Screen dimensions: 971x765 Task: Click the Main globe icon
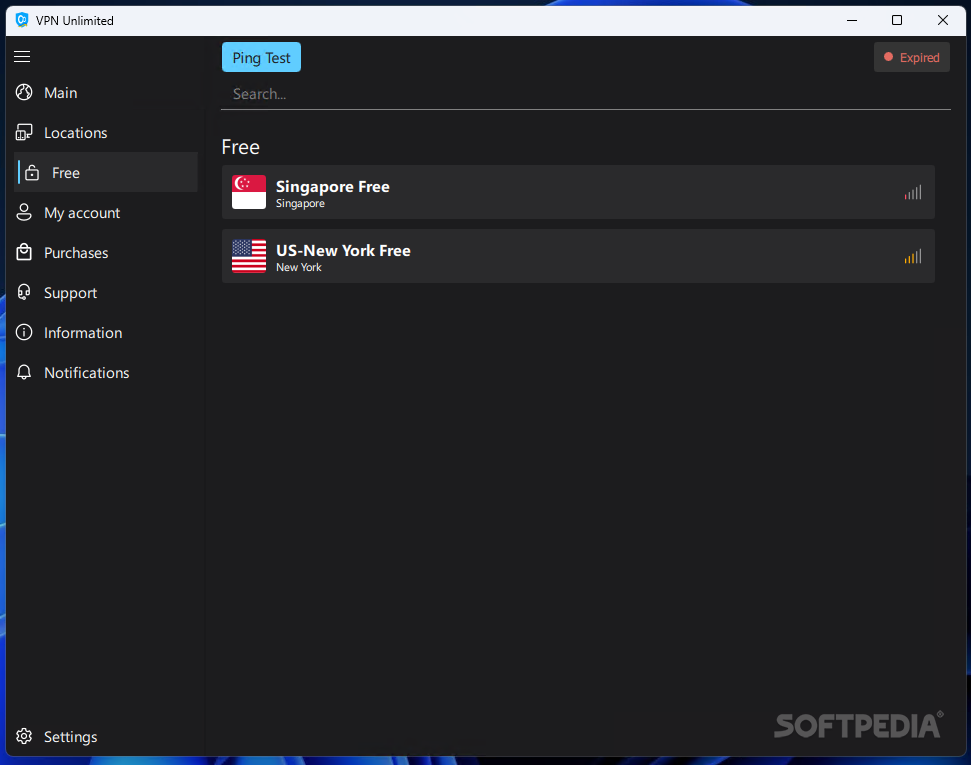click(24, 92)
